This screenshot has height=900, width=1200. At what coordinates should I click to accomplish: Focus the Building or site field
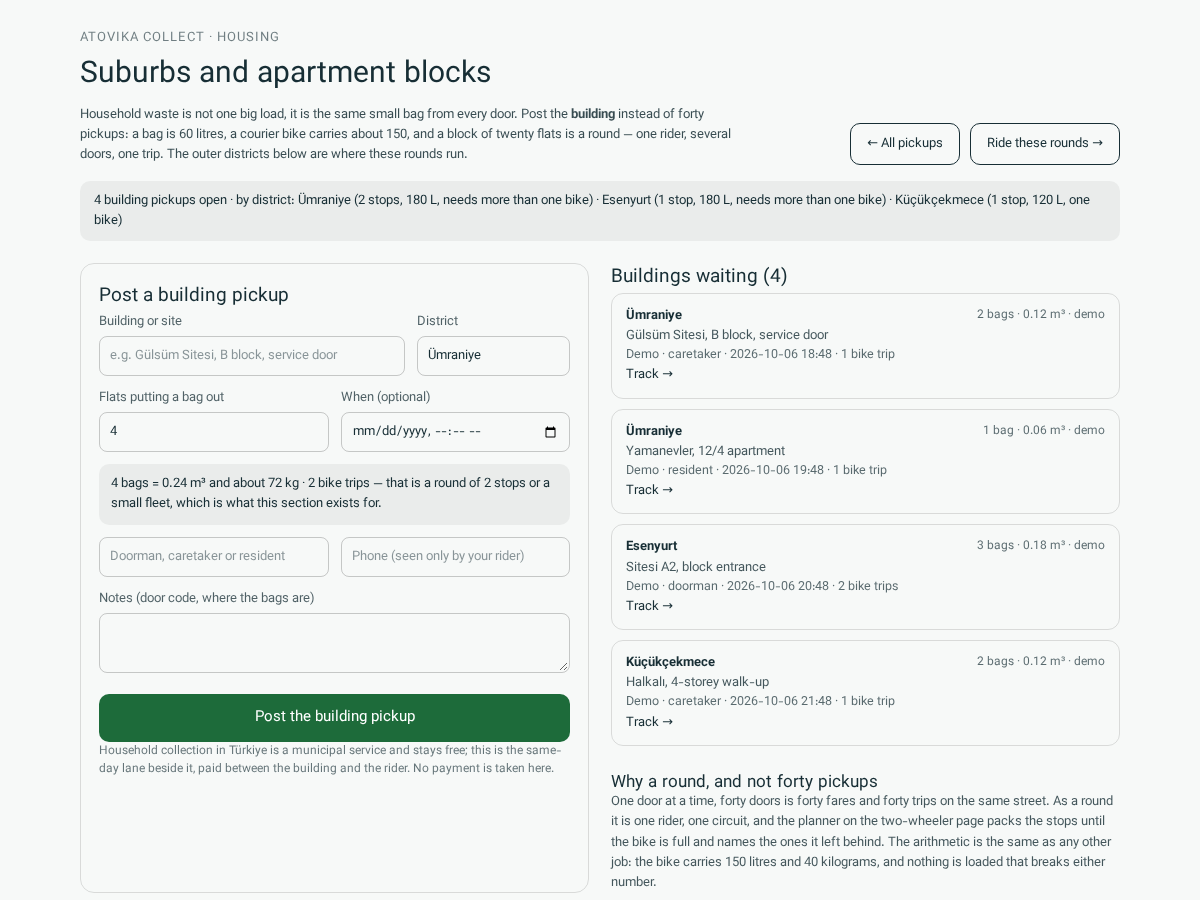click(x=252, y=356)
